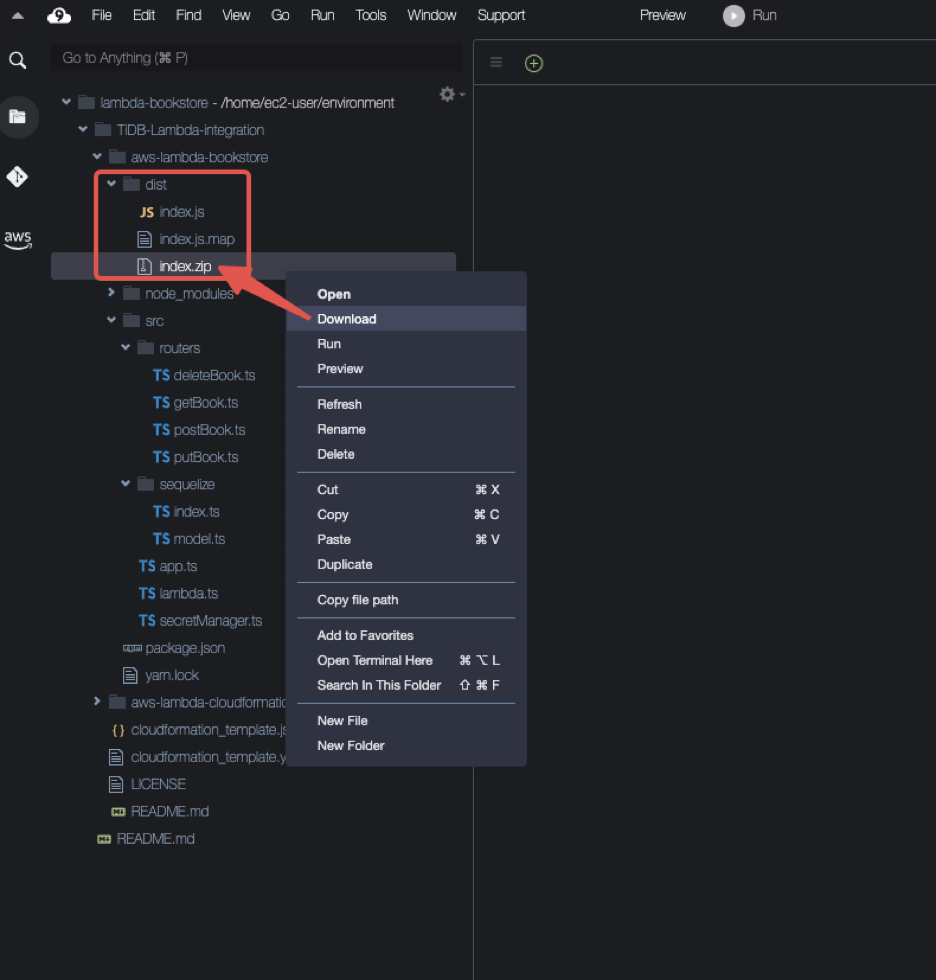Click the TS icon beside secretManager.ts
Viewport: 936px width, 980px height.
tap(147, 621)
